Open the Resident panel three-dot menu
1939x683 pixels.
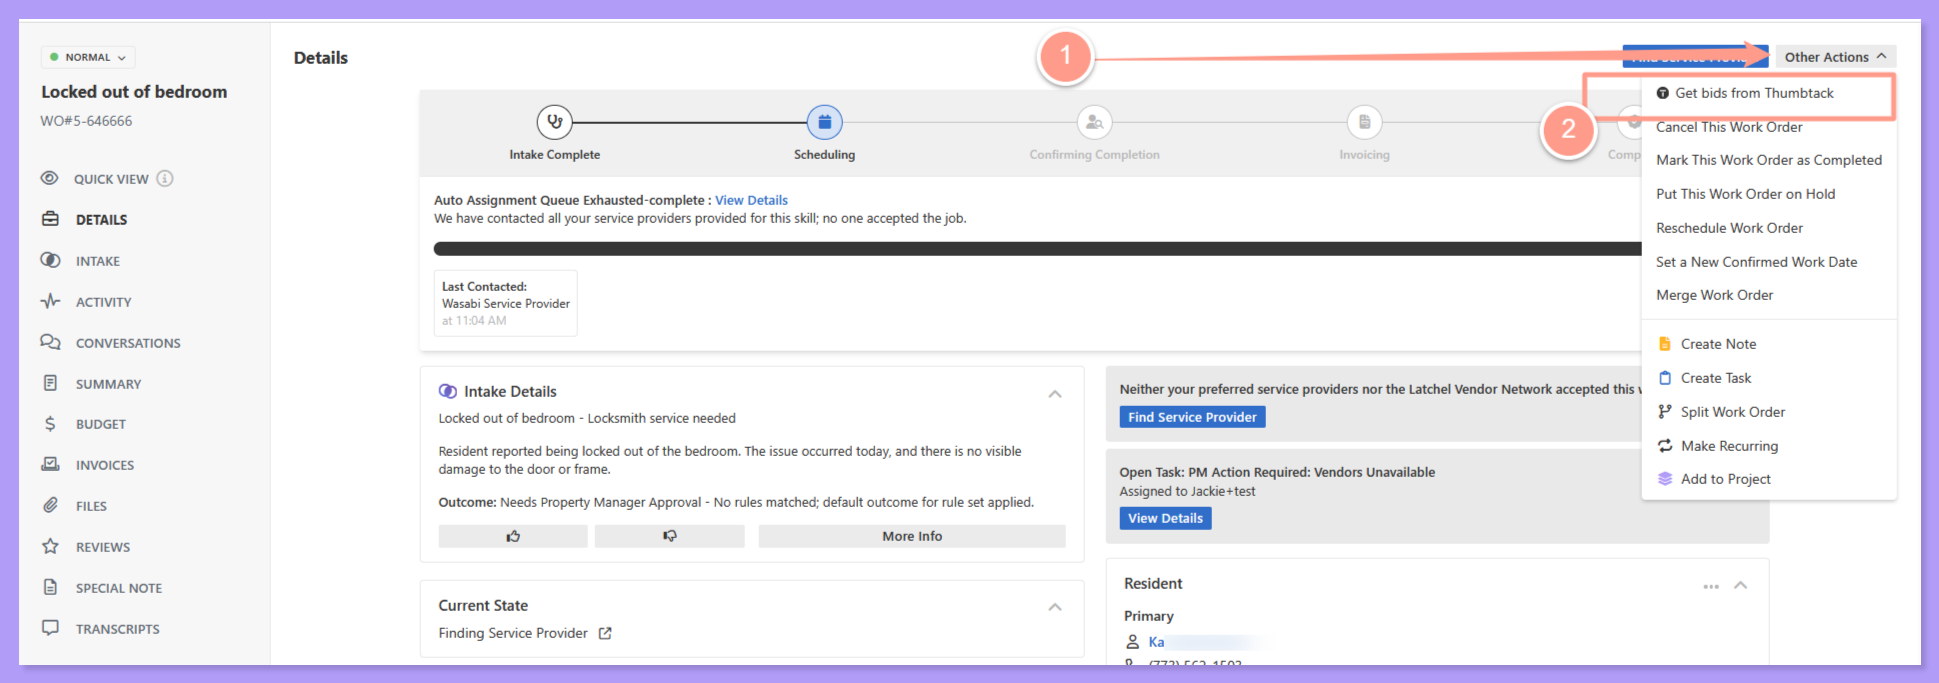[x=1711, y=586]
